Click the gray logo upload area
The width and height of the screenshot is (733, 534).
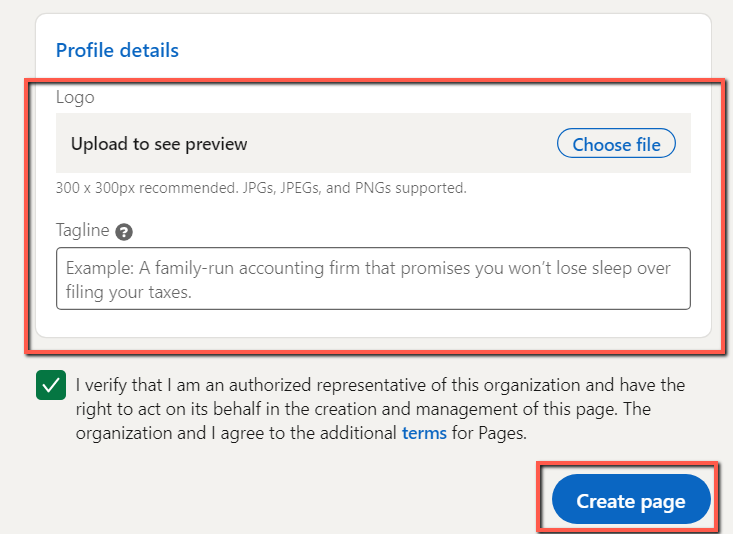click(x=373, y=143)
